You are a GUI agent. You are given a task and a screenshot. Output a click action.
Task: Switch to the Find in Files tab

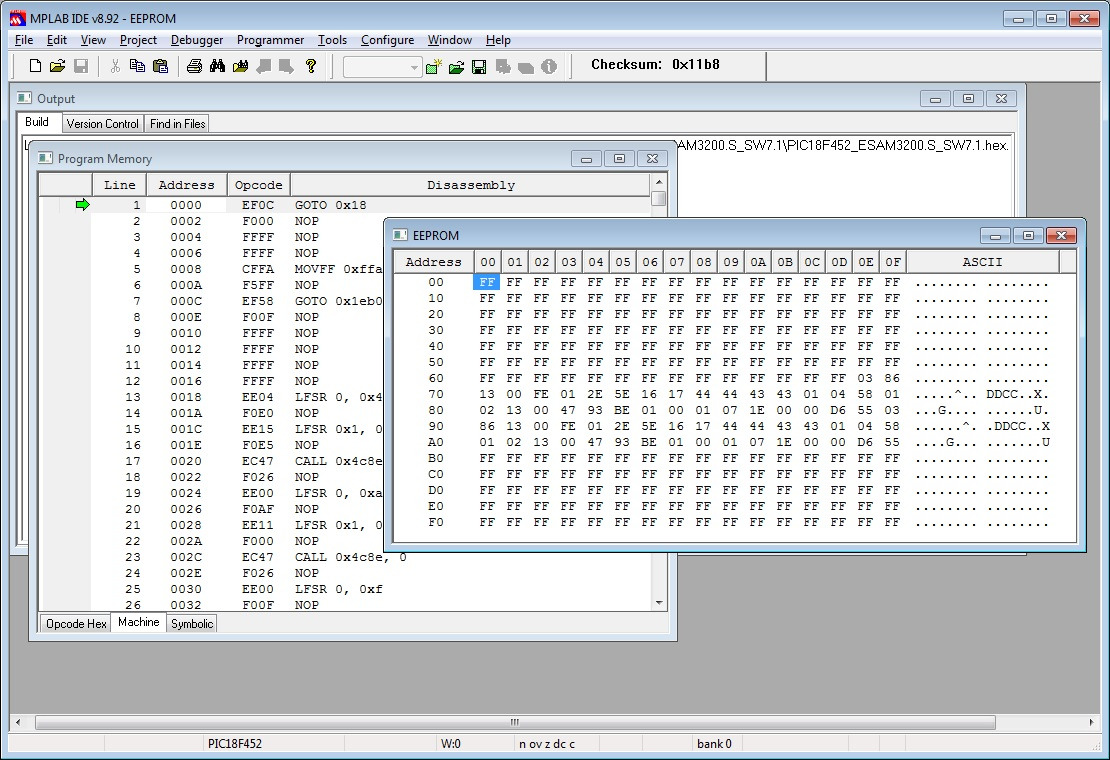[177, 124]
